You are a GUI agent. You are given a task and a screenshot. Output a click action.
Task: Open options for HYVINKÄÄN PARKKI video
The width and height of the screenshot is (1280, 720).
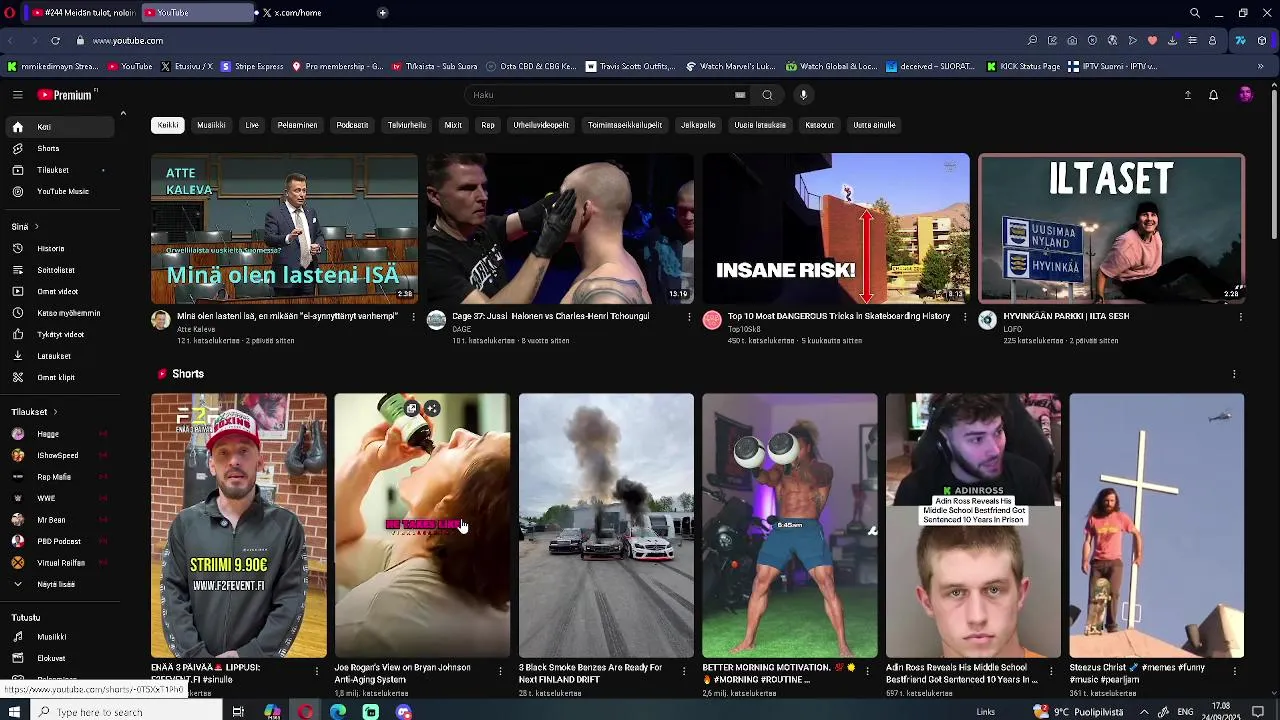pos(1241,317)
